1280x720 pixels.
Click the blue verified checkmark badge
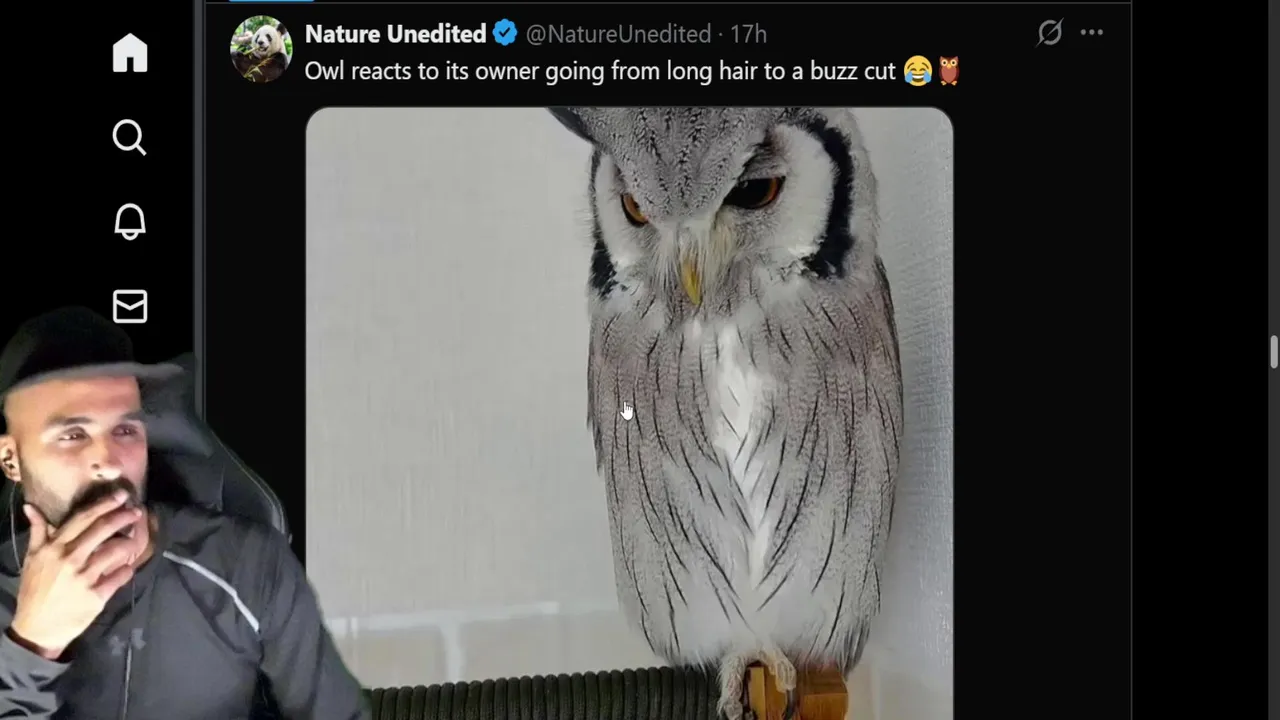505,33
